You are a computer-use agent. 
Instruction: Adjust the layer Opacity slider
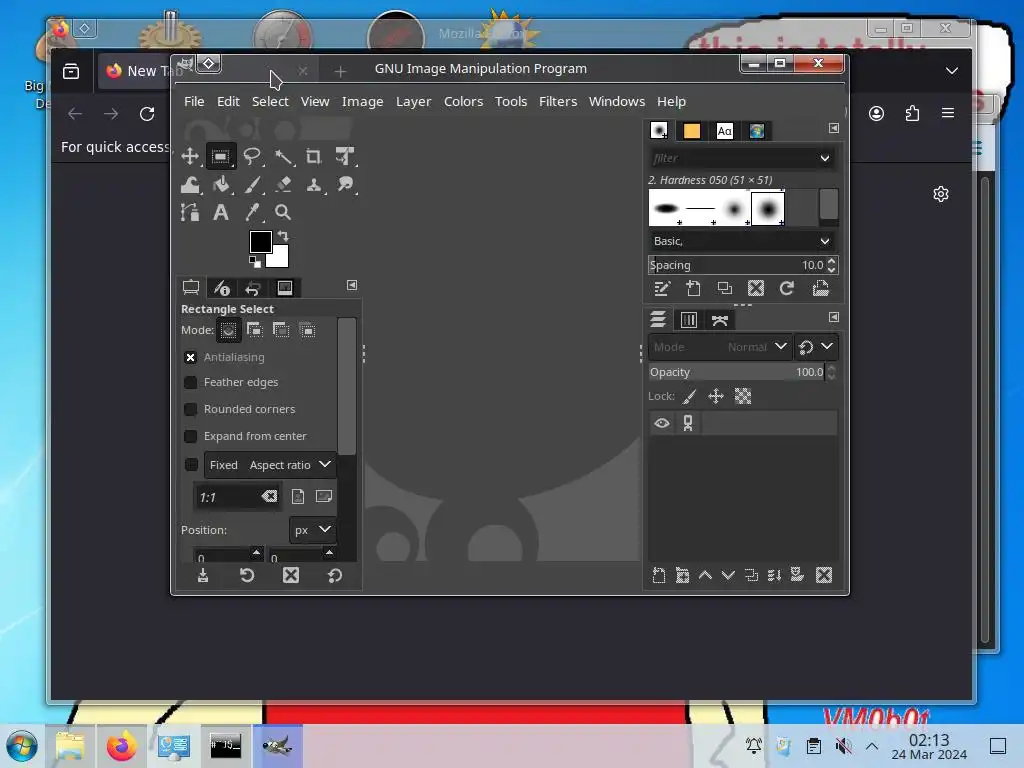click(x=737, y=372)
